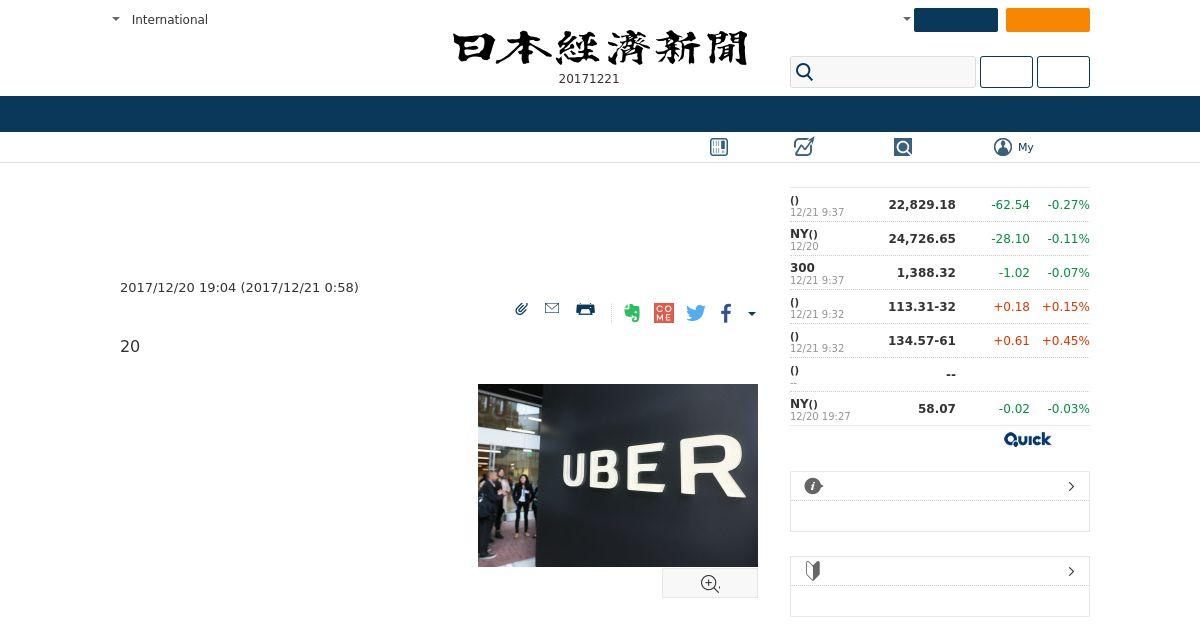Open the newspaper viewer grid icon
This screenshot has height=630, width=1200.
(719, 147)
